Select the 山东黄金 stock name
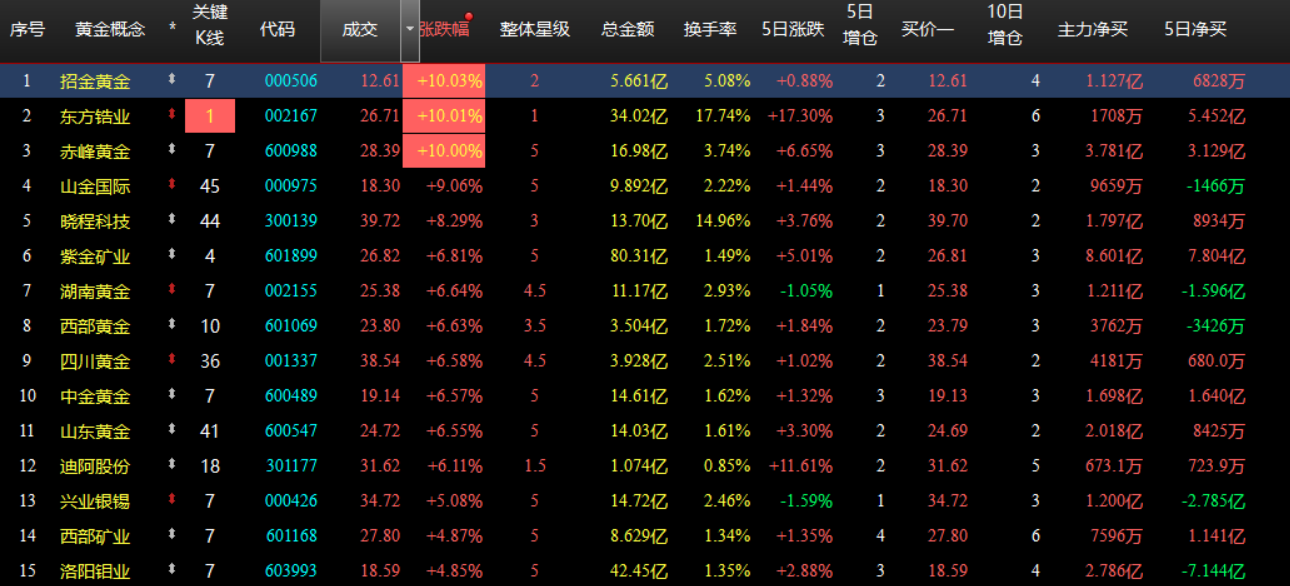1290x586 pixels. [95, 431]
